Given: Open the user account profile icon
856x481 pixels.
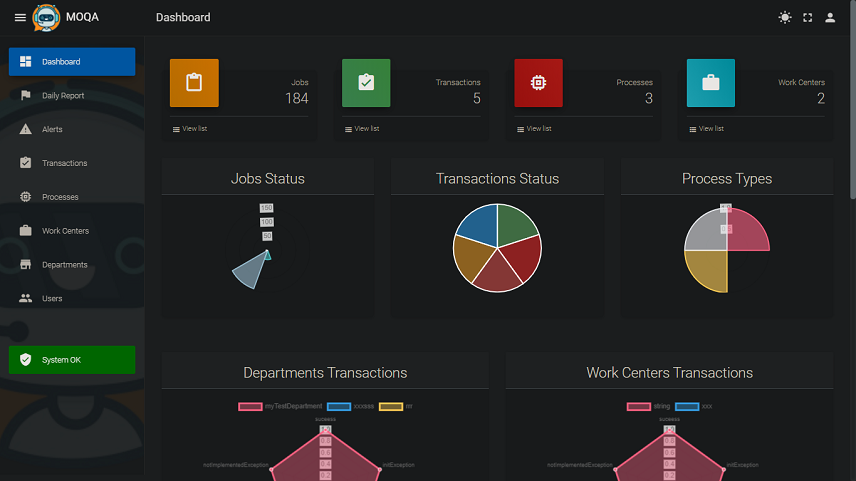Looking at the screenshot, I should point(830,17).
